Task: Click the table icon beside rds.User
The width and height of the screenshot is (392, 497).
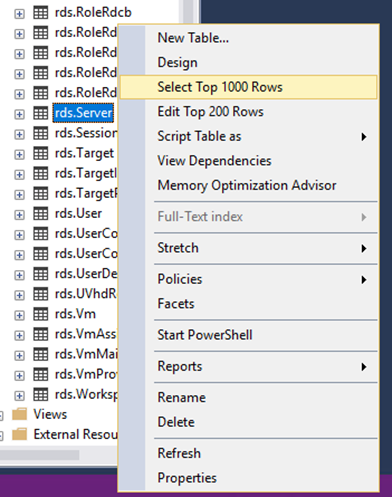Action: coord(41,214)
